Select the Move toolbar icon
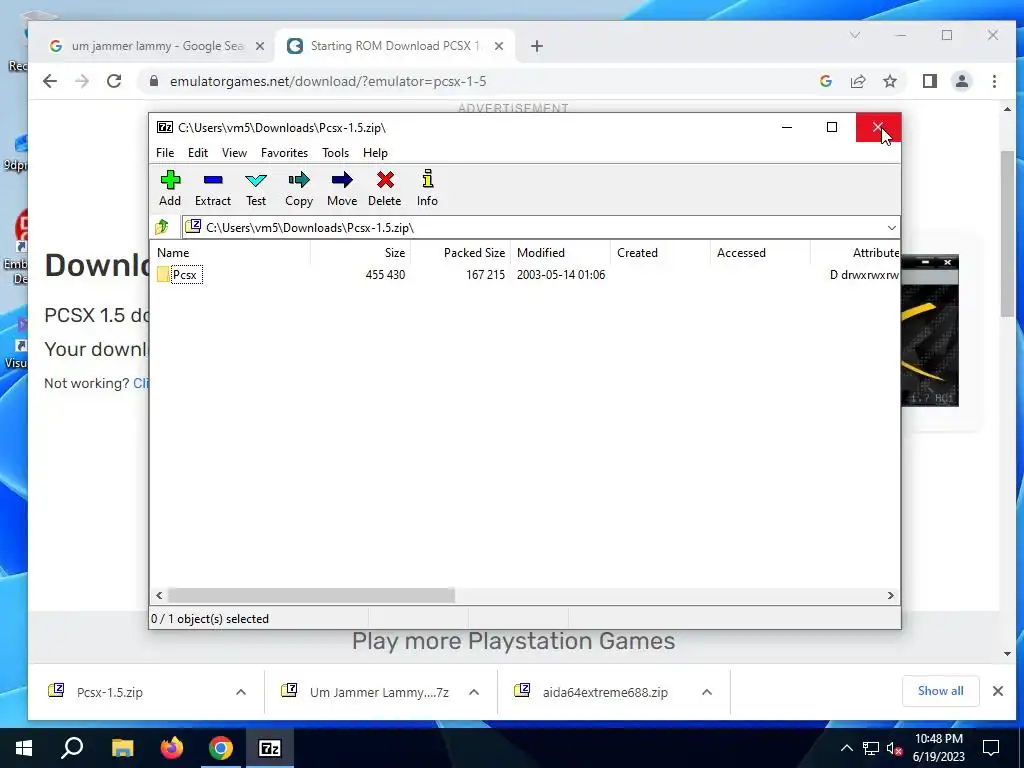Image resolution: width=1024 pixels, height=768 pixels. [x=342, y=188]
